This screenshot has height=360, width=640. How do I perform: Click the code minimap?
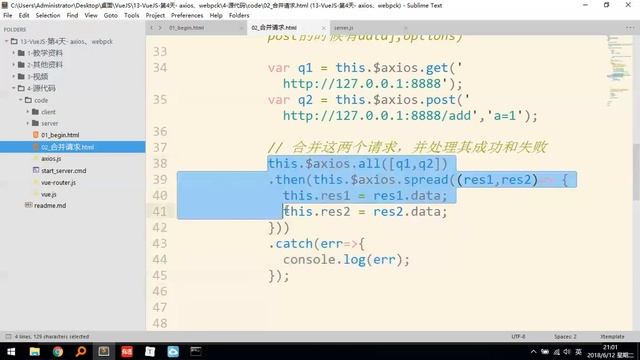(618, 71)
